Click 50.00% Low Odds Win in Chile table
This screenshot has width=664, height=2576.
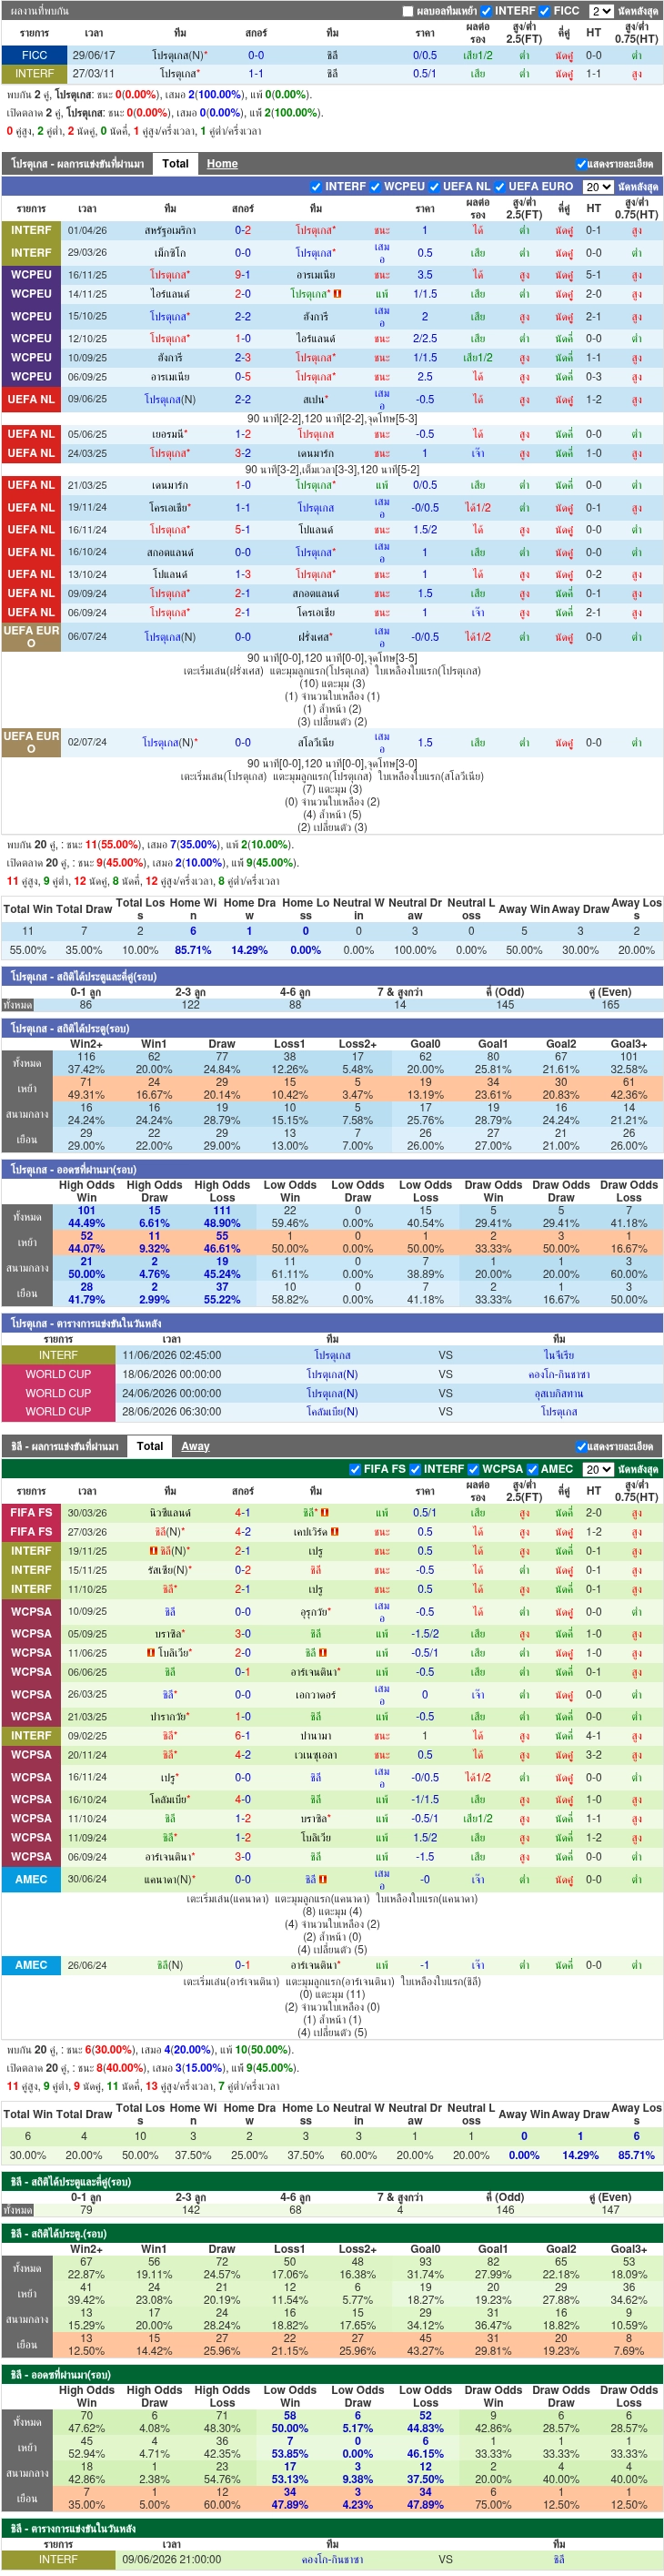tap(290, 2428)
